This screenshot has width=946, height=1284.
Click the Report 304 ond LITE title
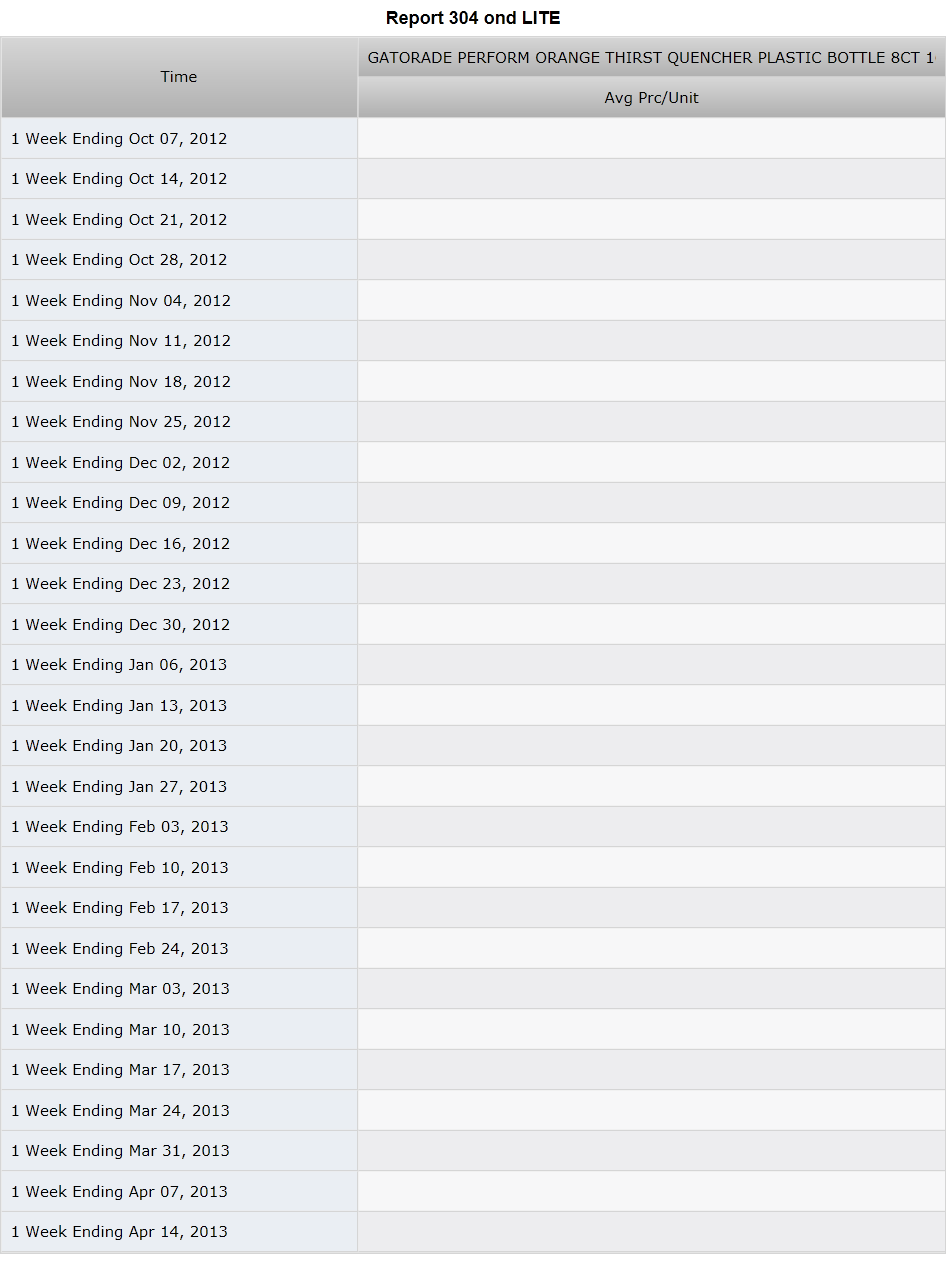point(473,18)
